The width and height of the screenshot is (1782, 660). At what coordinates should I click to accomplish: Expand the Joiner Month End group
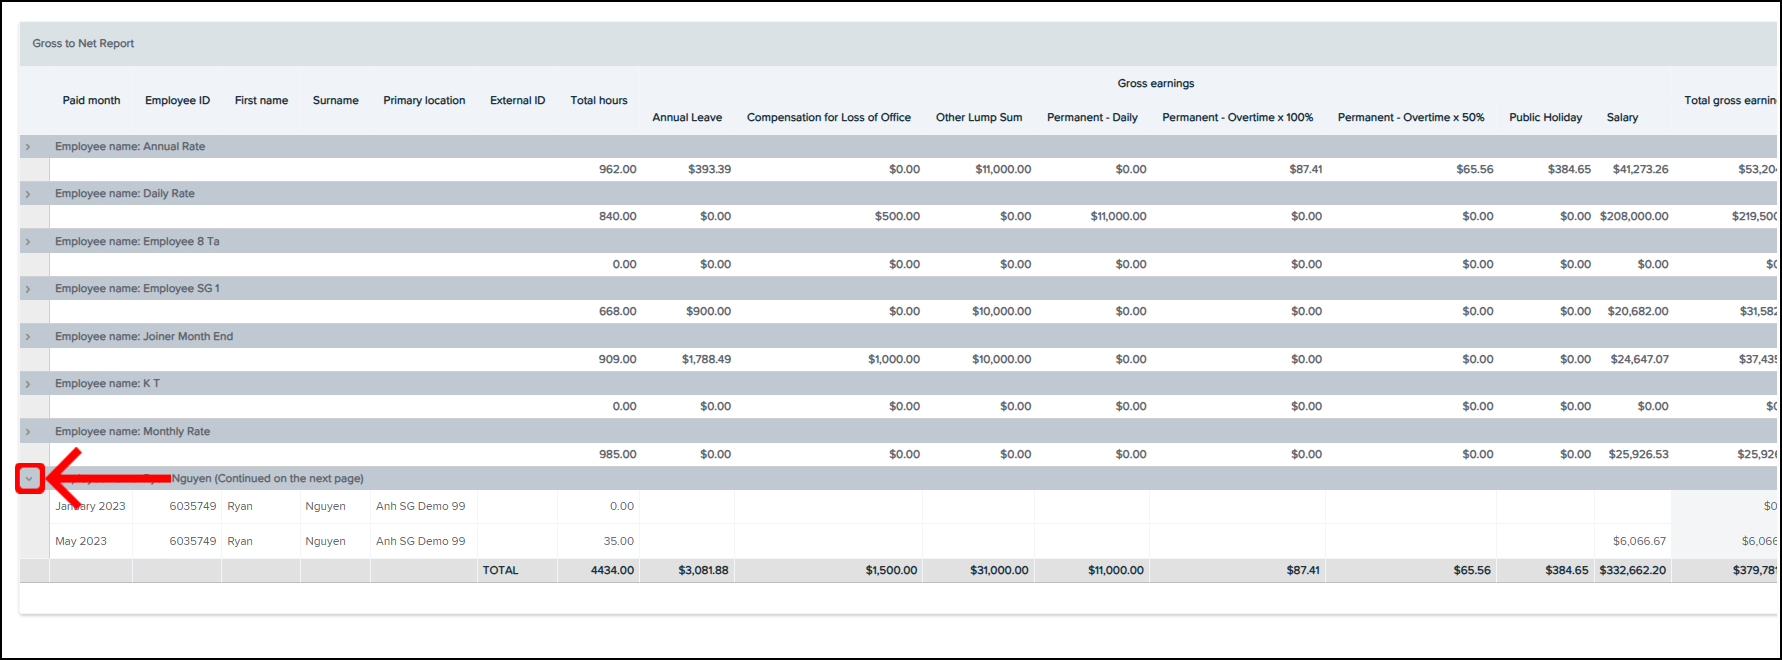(28, 337)
